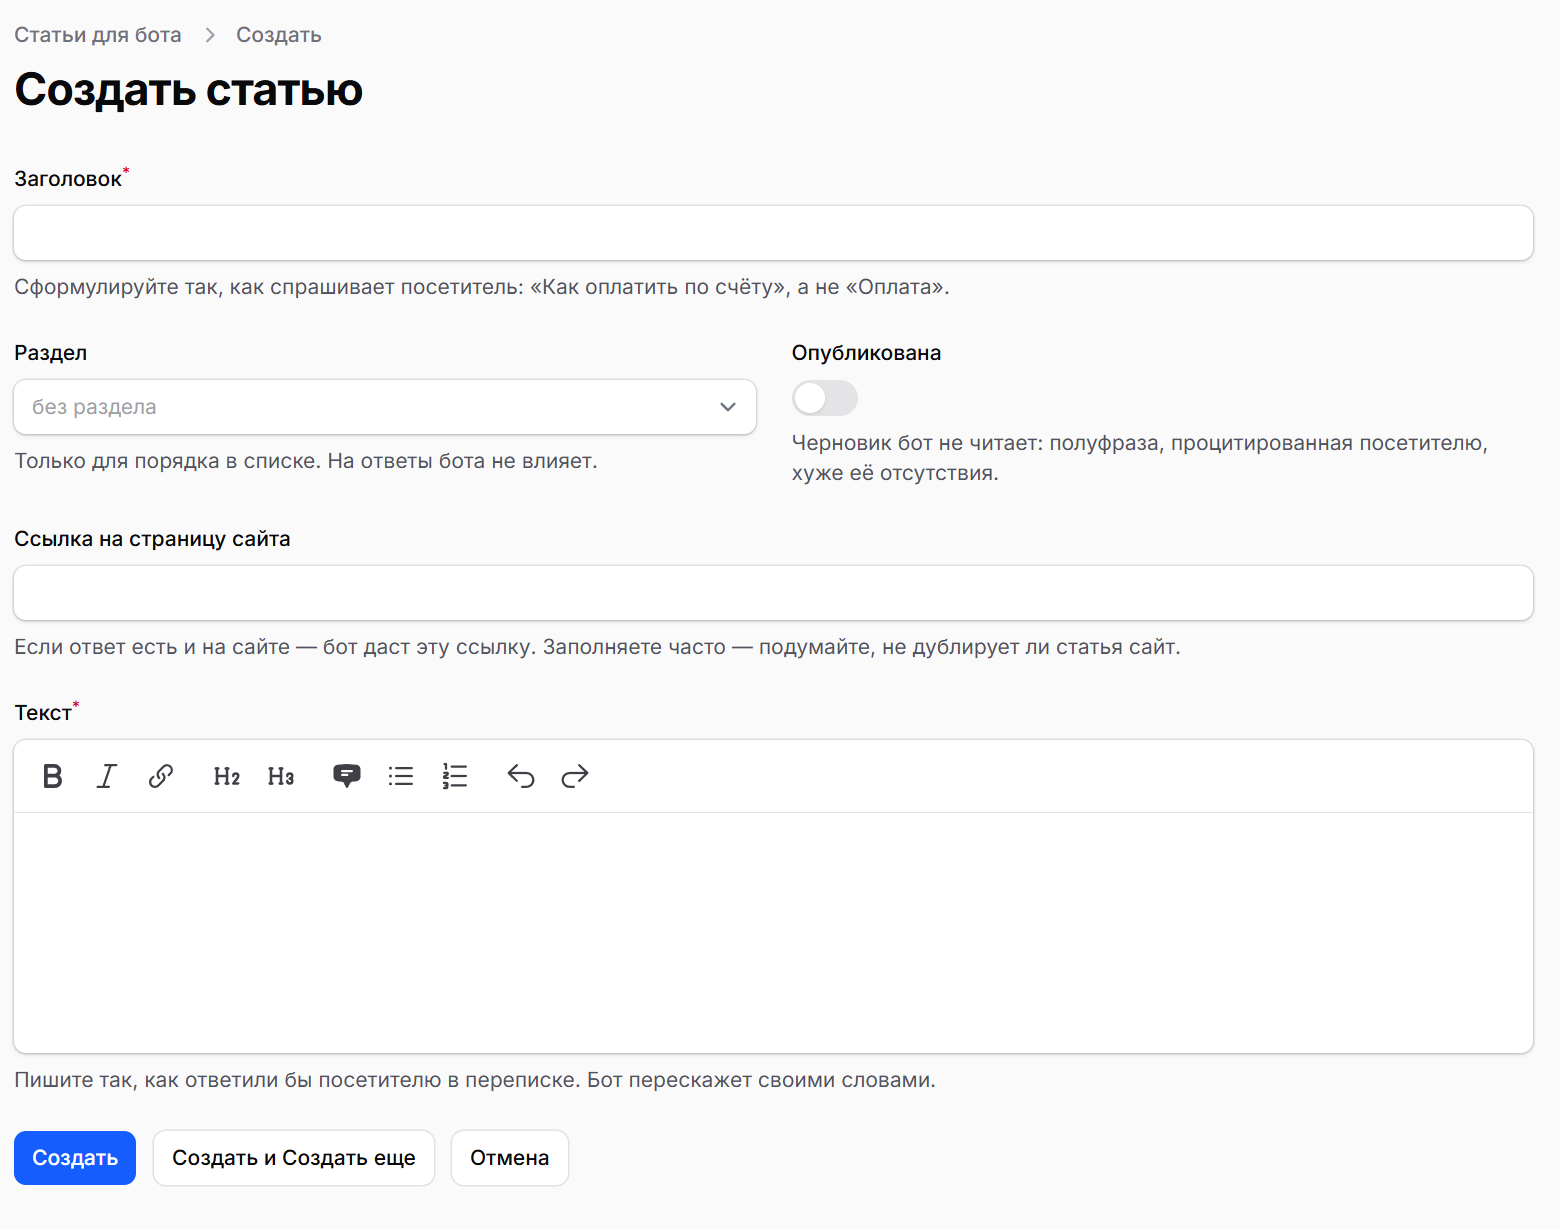Redo the last edit in the editor
Image resolution: width=1560 pixels, height=1229 pixels.
575,776
